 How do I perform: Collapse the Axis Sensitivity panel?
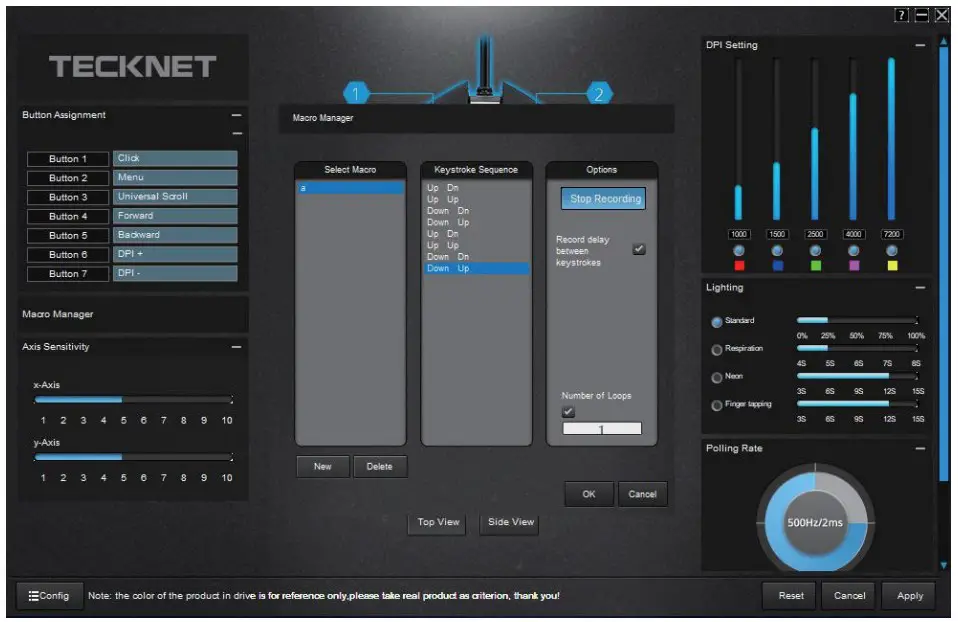(x=236, y=347)
